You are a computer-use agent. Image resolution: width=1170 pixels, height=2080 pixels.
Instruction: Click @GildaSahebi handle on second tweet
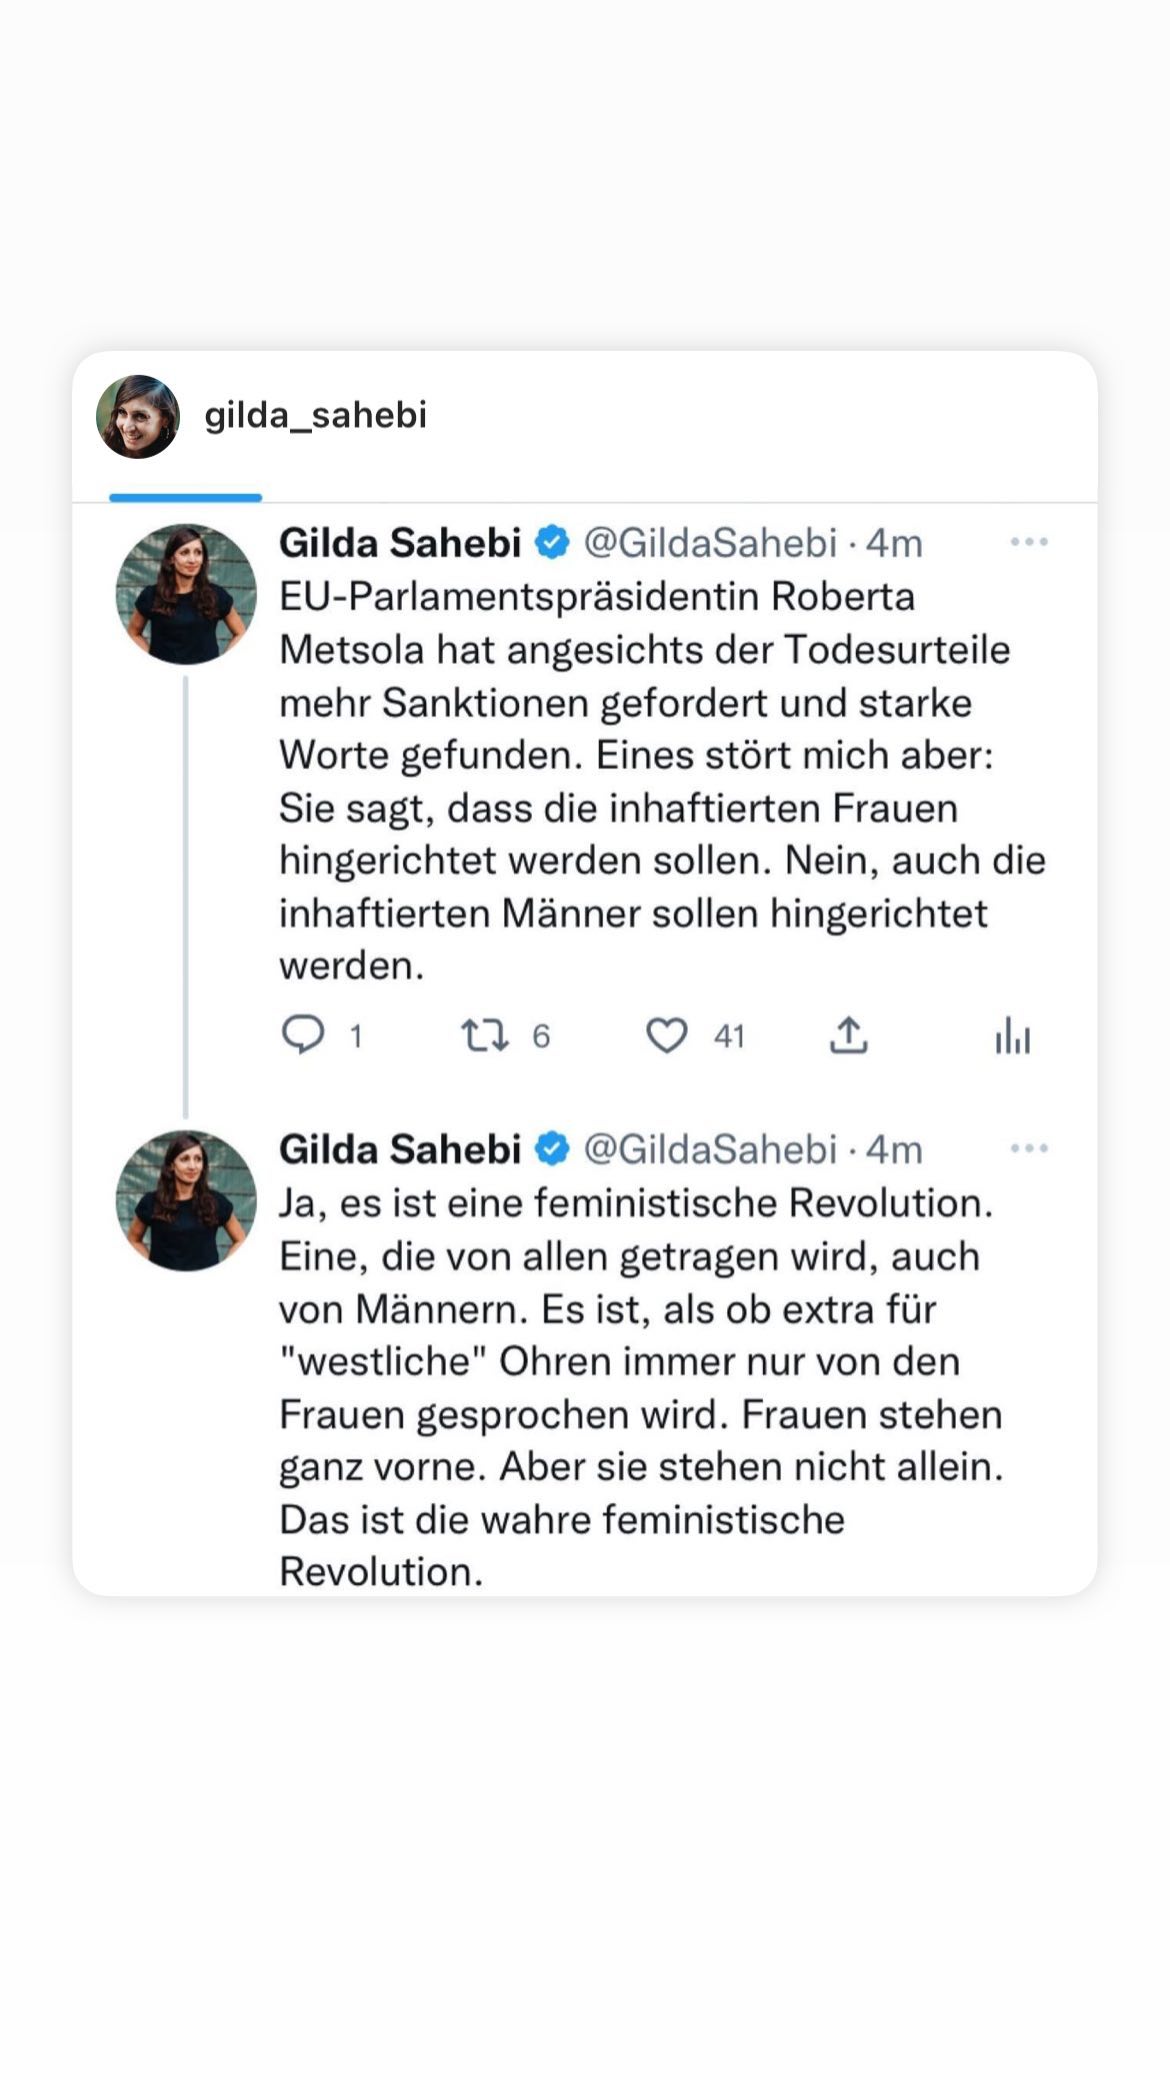click(x=709, y=1149)
